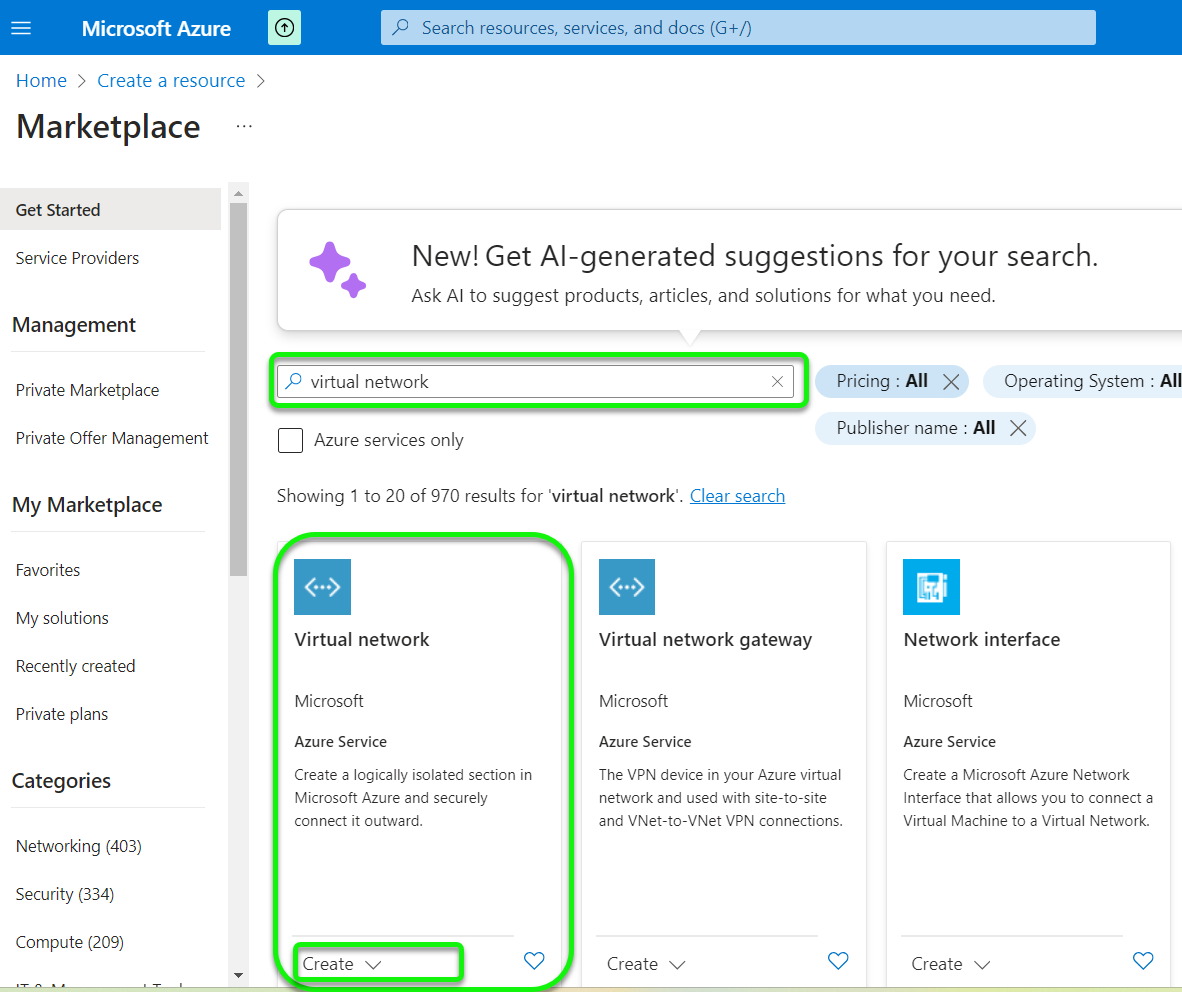Favorite the Network interface card heart
This screenshot has width=1182, height=992.
(x=1143, y=961)
